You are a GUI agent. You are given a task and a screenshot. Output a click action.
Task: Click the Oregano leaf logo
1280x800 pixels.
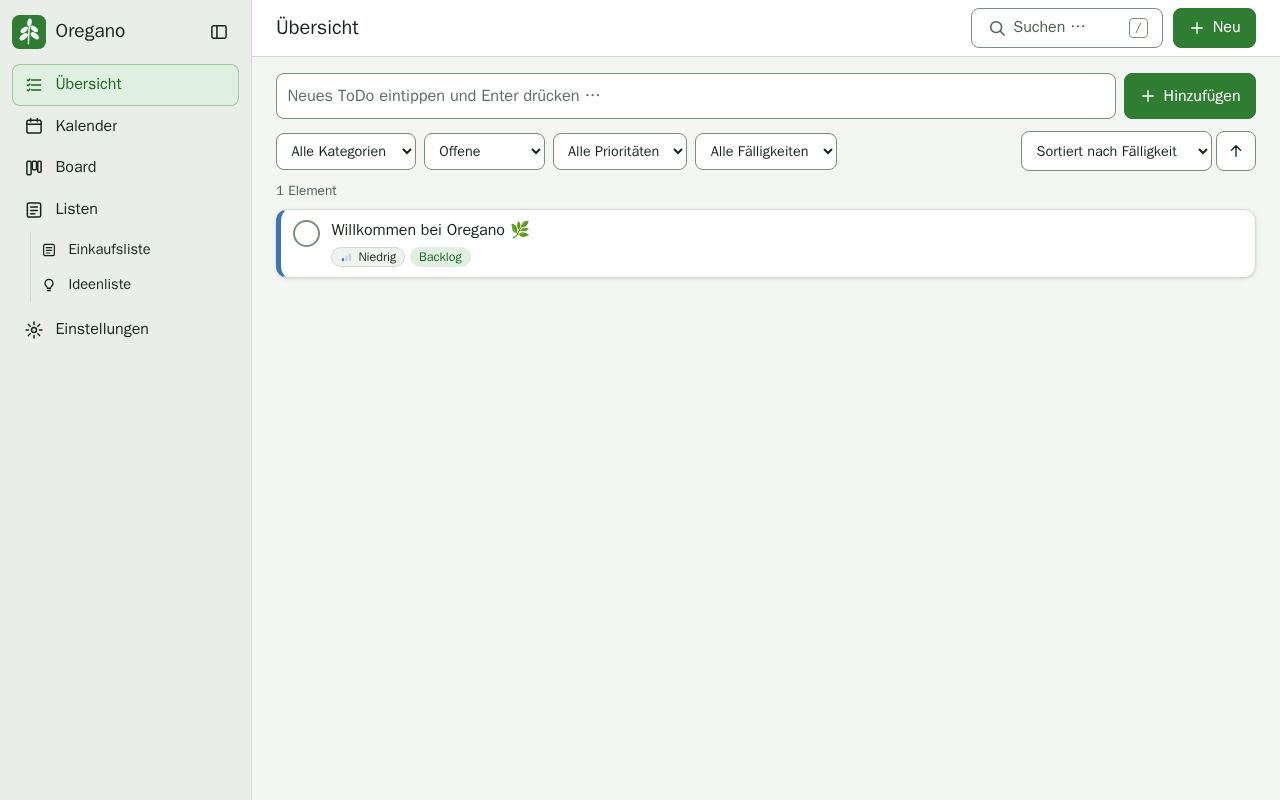tap(29, 32)
